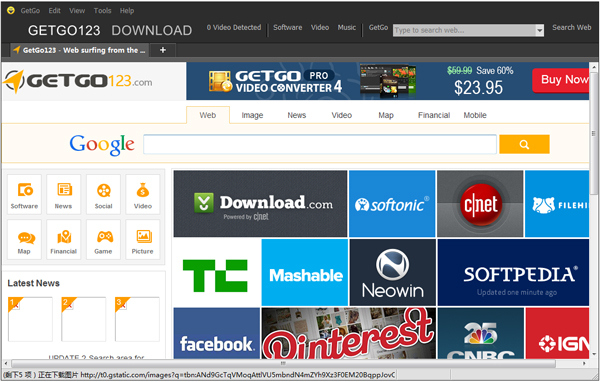Screen dimensions: 600x382
Task: Open the Softonic tile
Action: click(392, 204)
